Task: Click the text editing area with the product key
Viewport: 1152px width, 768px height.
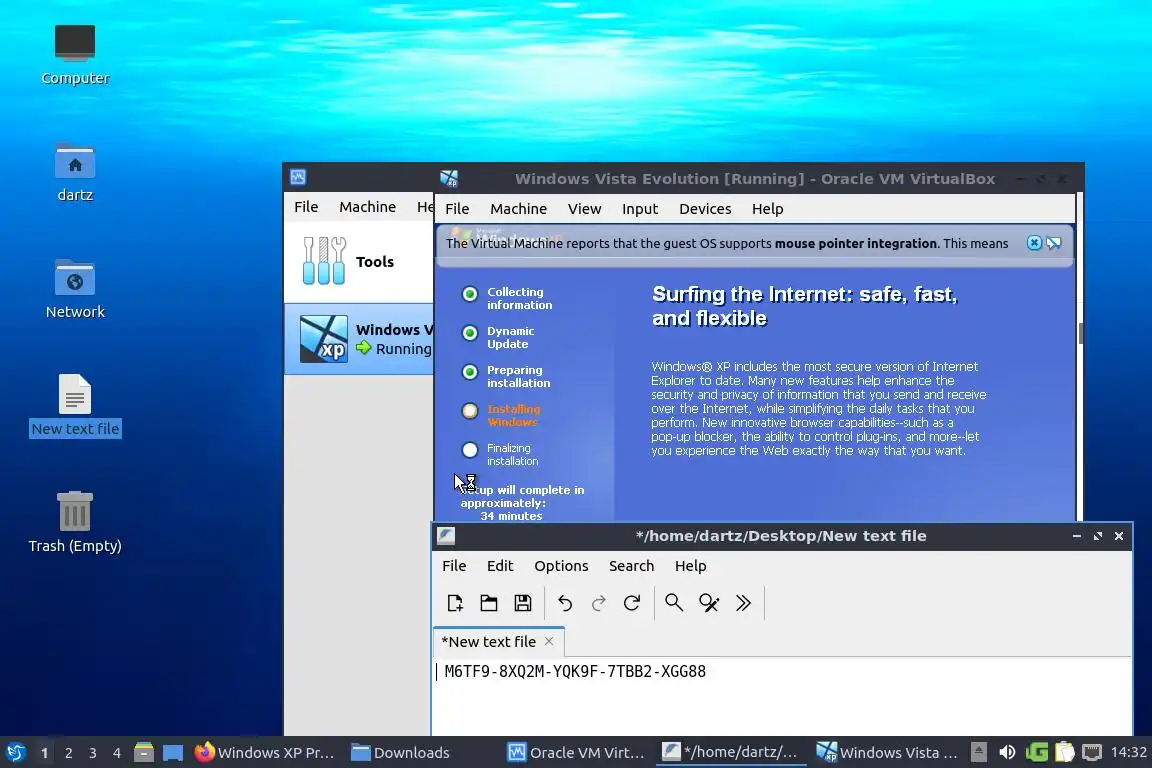Action: [782, 696]
